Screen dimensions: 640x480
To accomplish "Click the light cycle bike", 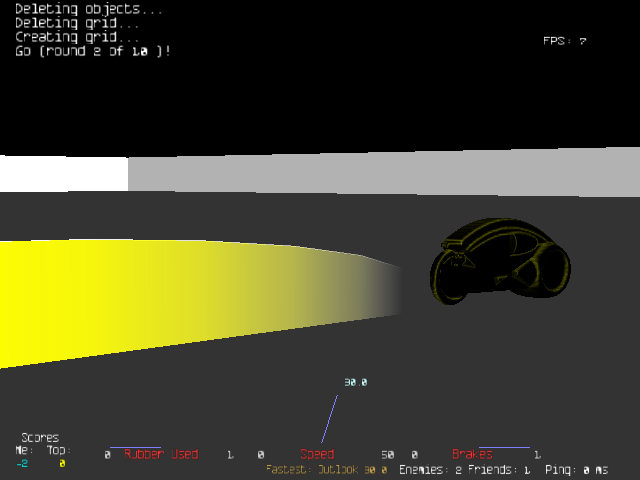I will click(494, 262).
